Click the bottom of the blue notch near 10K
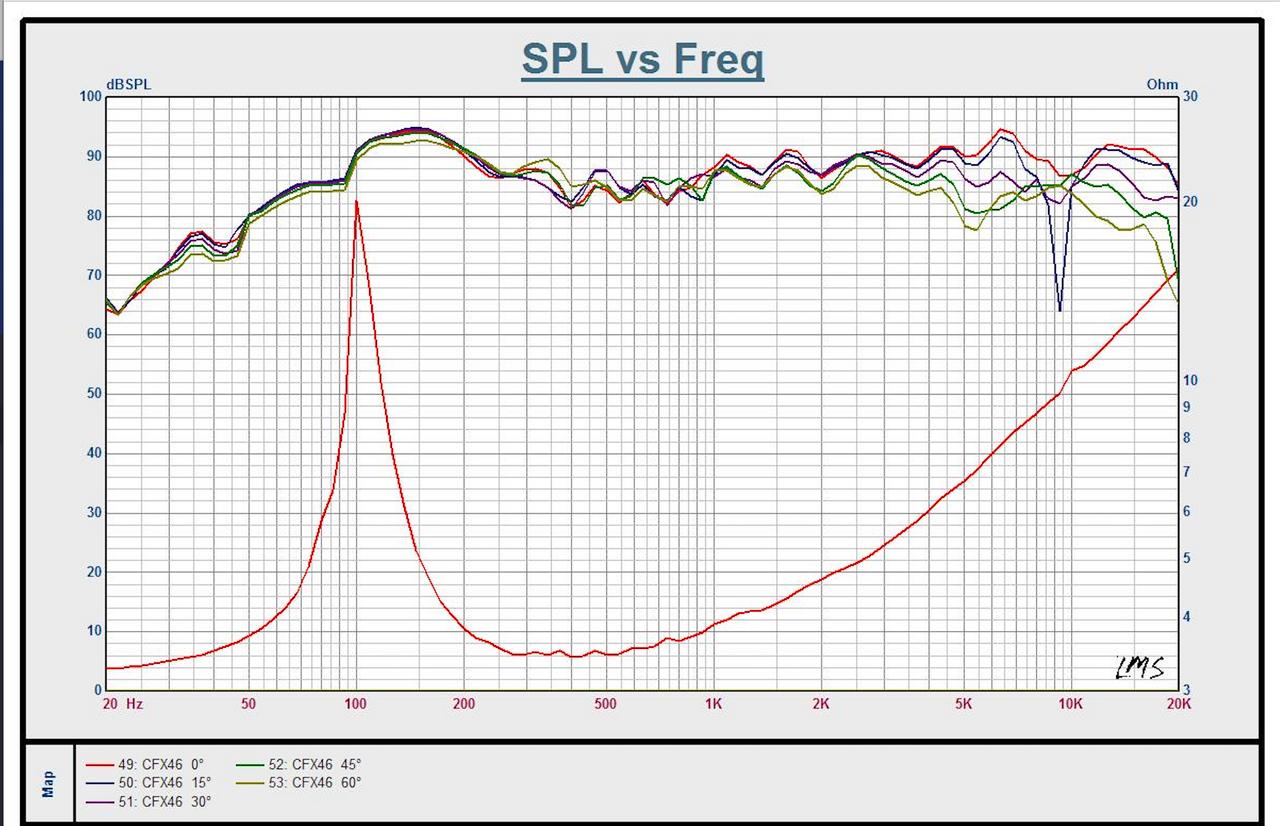Viewport: 1280px width, 826px height. coord(1059,310)
